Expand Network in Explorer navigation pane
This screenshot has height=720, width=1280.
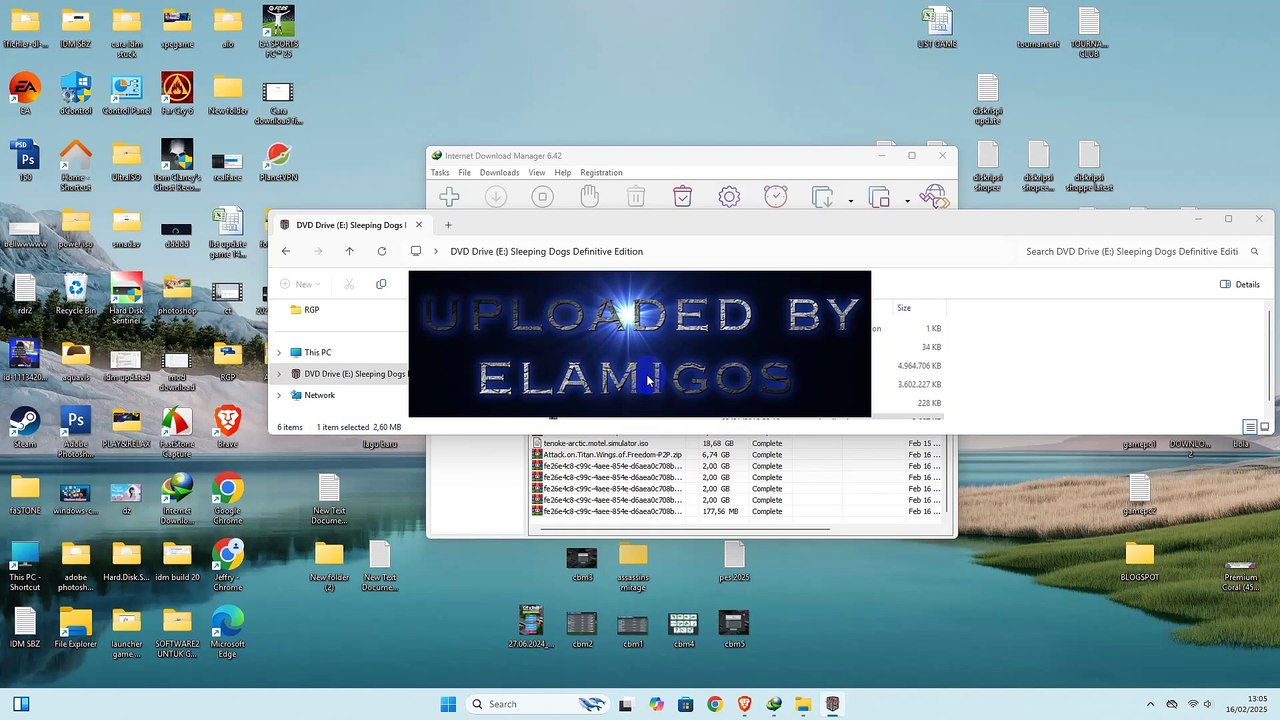pyautogui.click(x=279, y=395)
